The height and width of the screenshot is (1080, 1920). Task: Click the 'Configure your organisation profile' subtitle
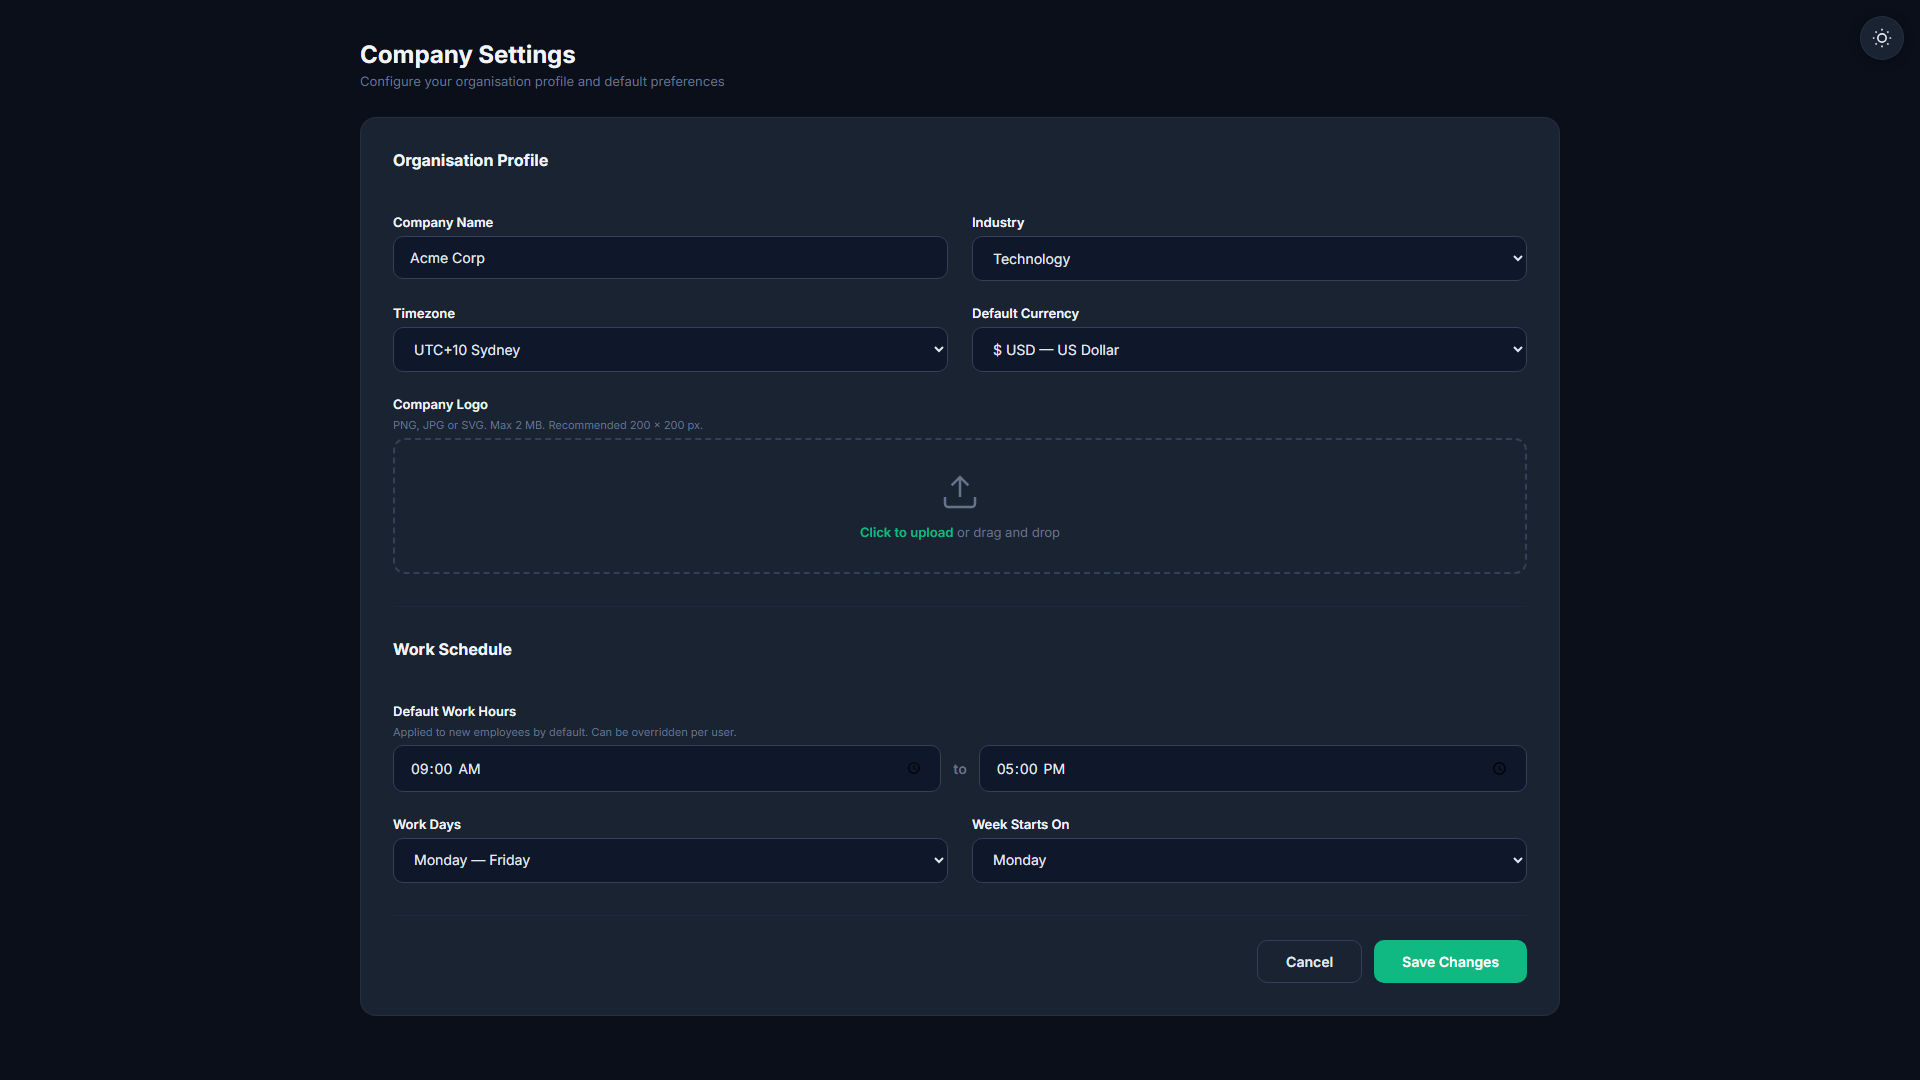(x=542, y=82)
